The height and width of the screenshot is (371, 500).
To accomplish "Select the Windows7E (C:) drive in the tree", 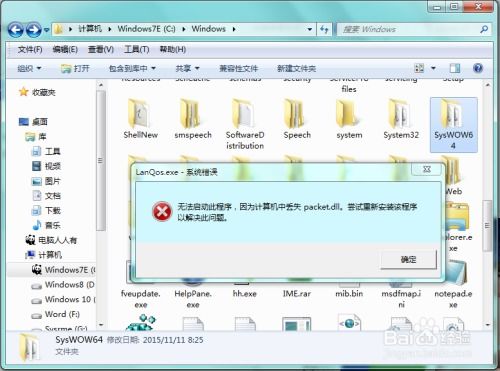I will (x=63, y=270).
